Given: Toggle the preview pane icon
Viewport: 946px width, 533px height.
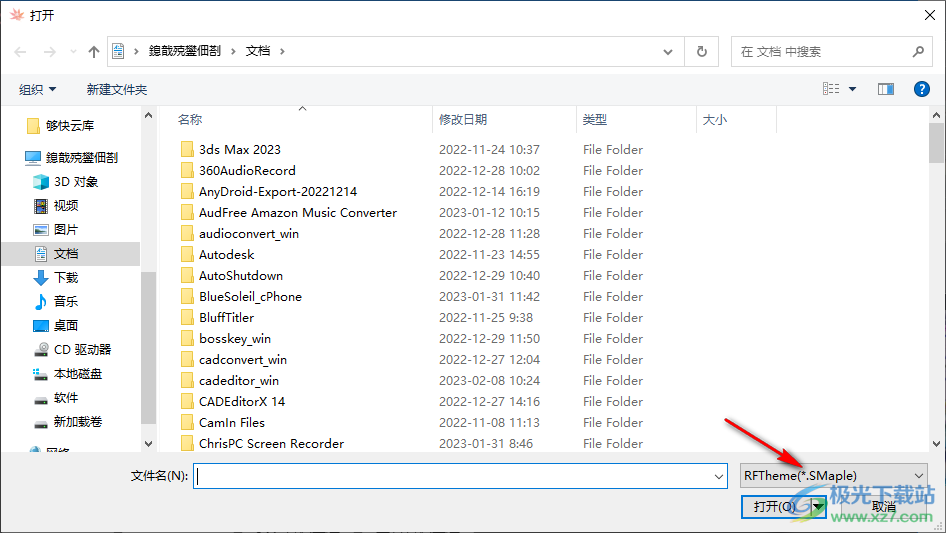Looking at the screenshot, I should pos(886,89).
